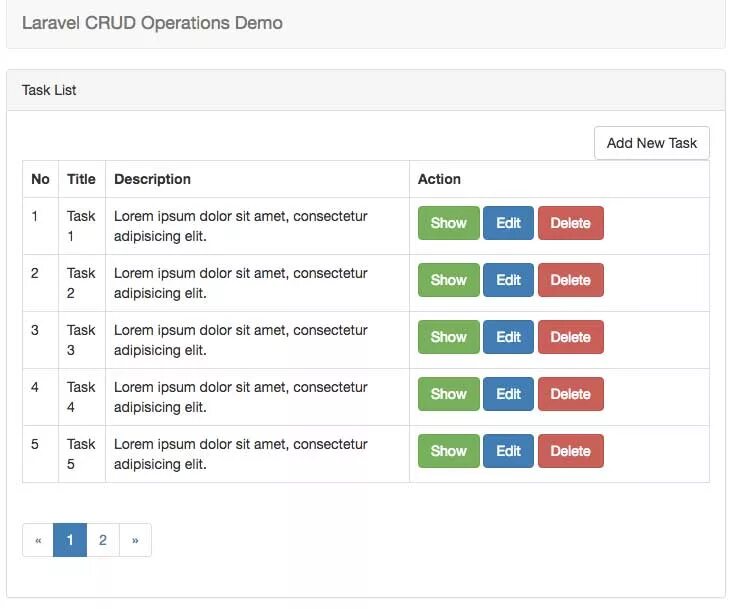Viewport: 735px width, 609px height.
Task: Delete Task 4
Action: pyautogui.click(x=570, y=394)
